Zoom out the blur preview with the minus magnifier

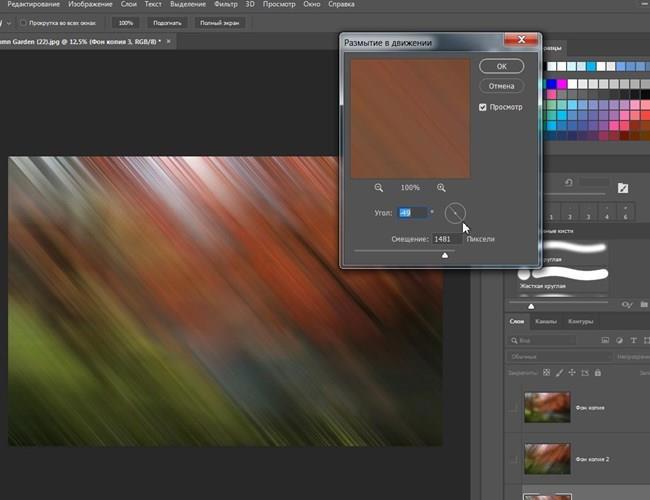379,188
